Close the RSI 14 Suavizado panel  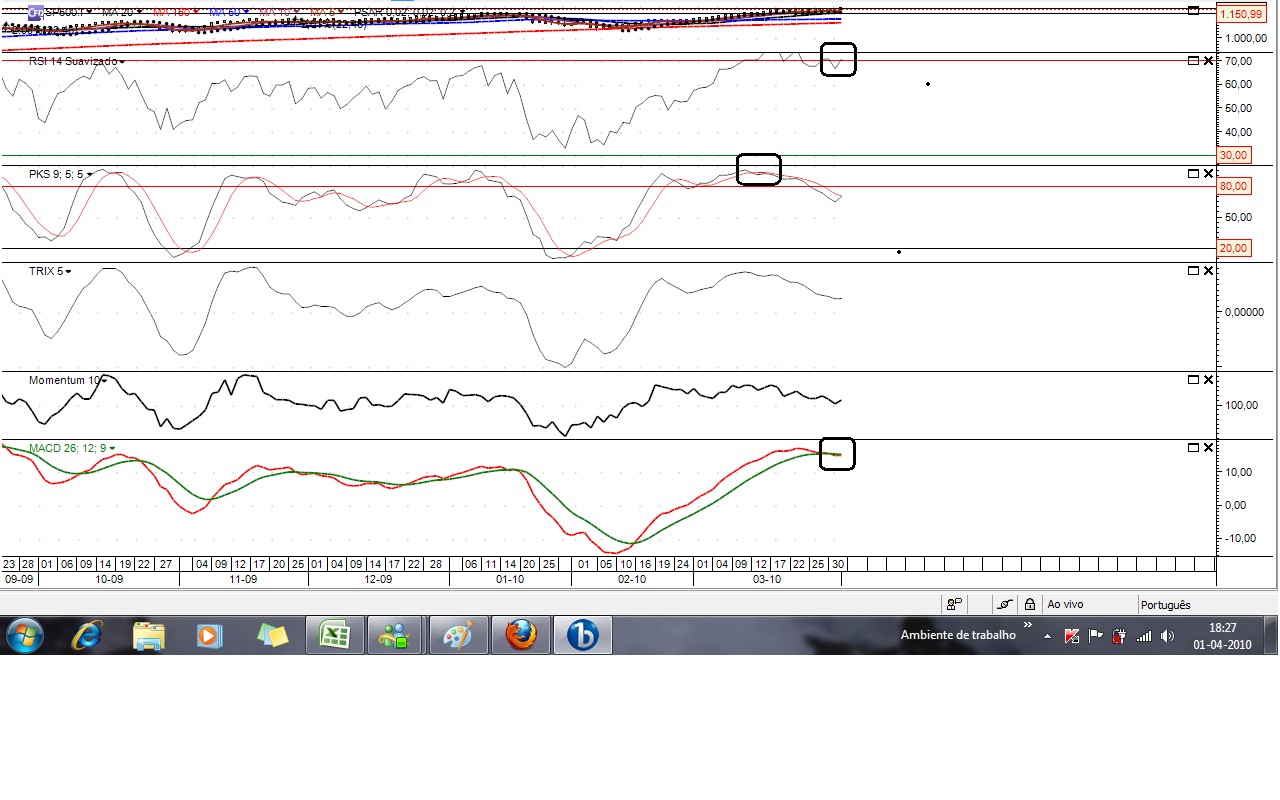1208,61
